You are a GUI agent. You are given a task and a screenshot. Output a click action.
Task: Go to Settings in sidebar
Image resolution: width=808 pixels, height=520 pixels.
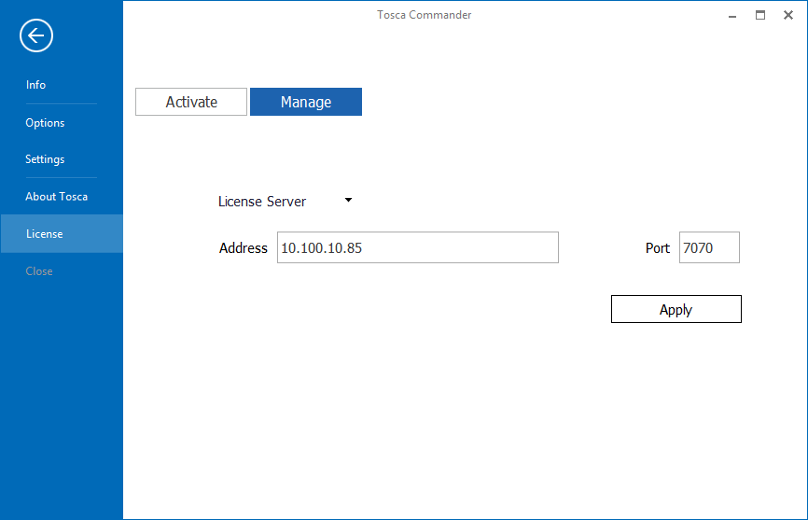tap(45, 159)
